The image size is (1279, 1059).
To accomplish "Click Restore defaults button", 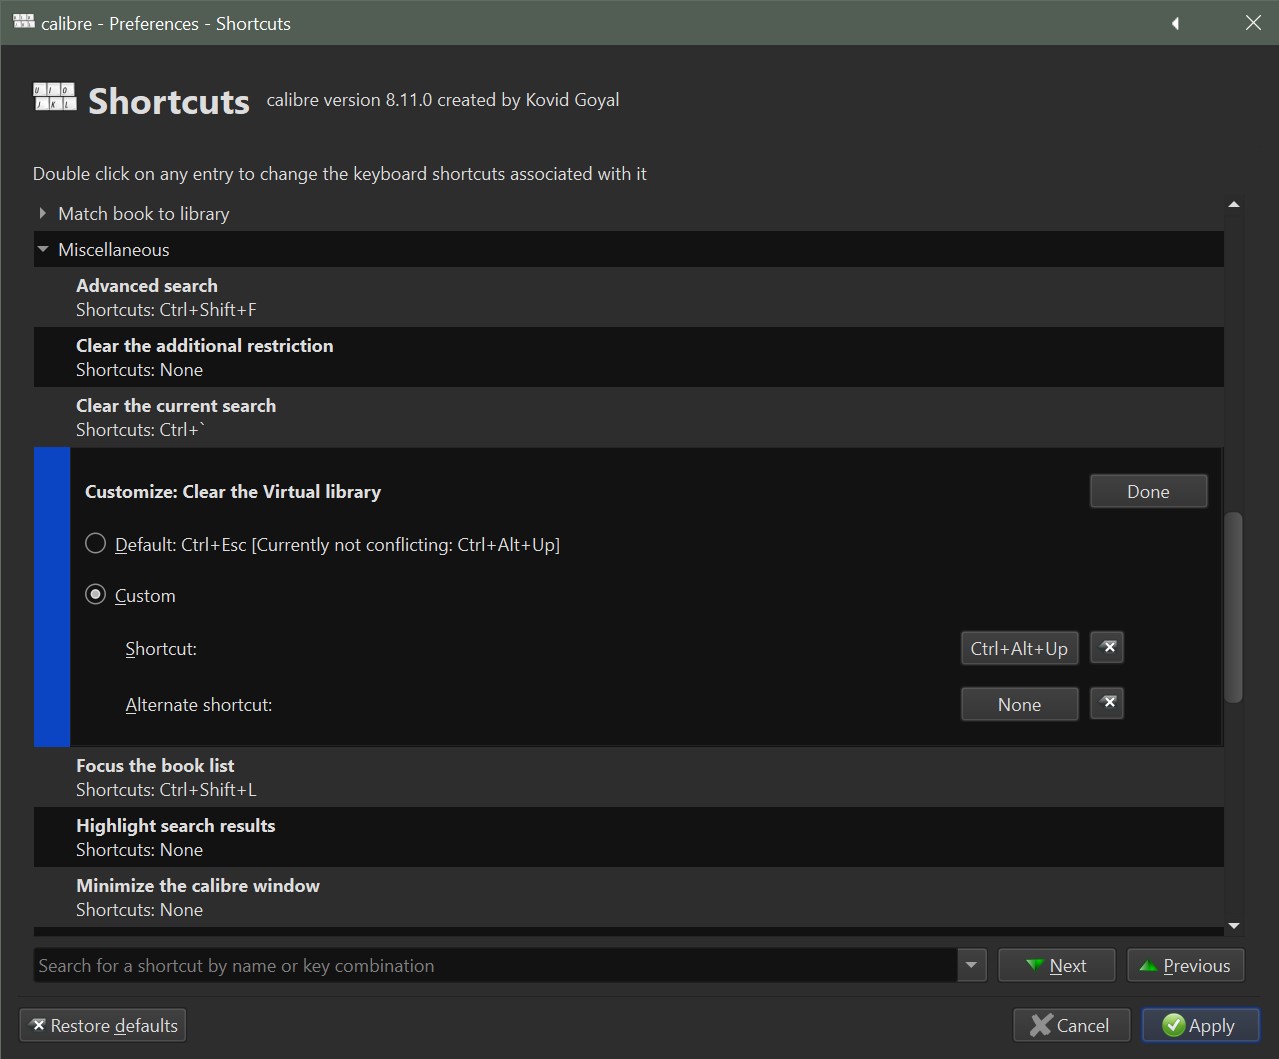I will (103, 1025).
